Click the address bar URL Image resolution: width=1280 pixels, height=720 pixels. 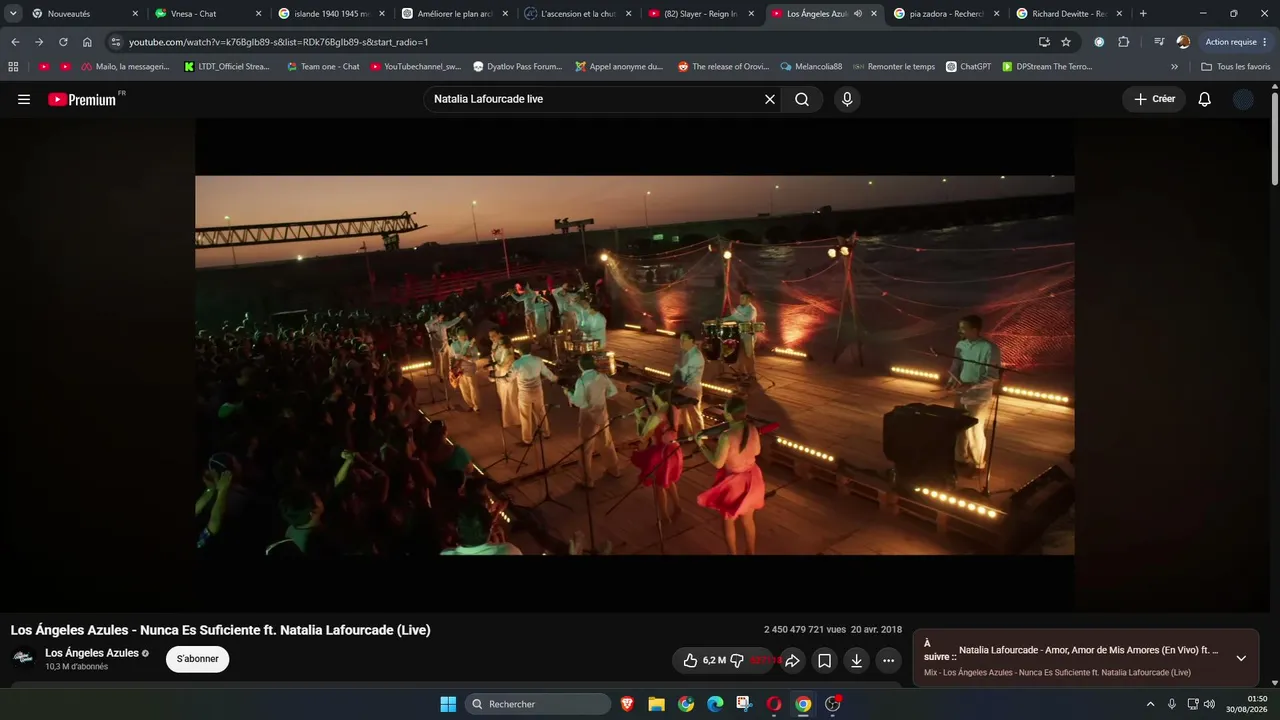click(279, 42)
